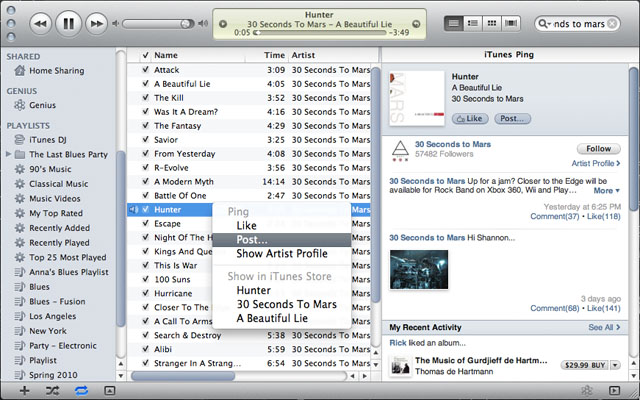Switch to Cover Flow view icon
640x400 pixels.
pyautogui.click(x=511, y=23)
